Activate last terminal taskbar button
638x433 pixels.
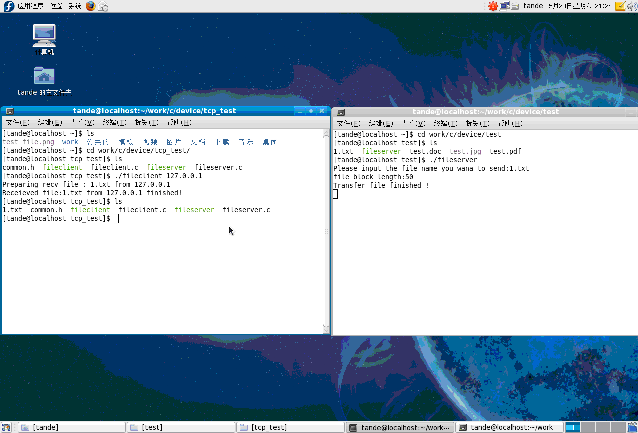tap(510, 427)
